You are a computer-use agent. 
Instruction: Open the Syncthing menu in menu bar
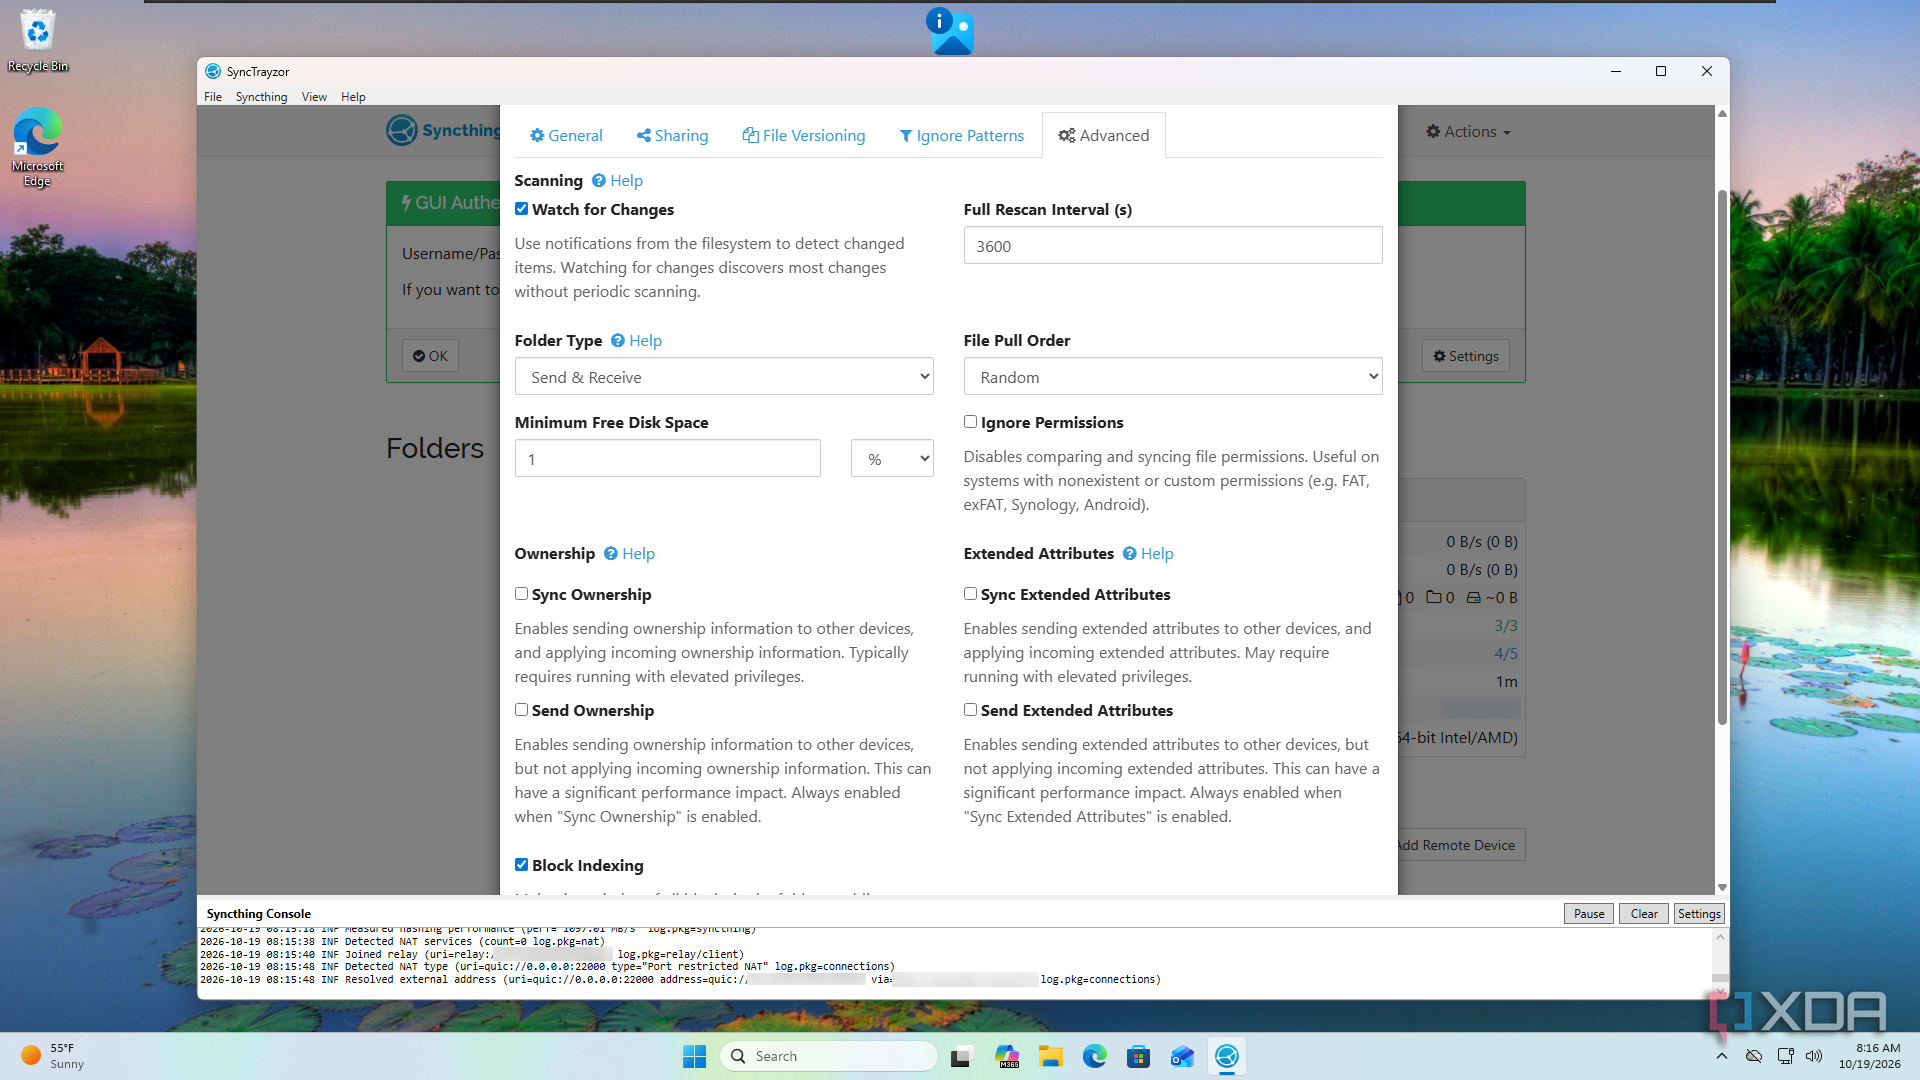[261, 97]
